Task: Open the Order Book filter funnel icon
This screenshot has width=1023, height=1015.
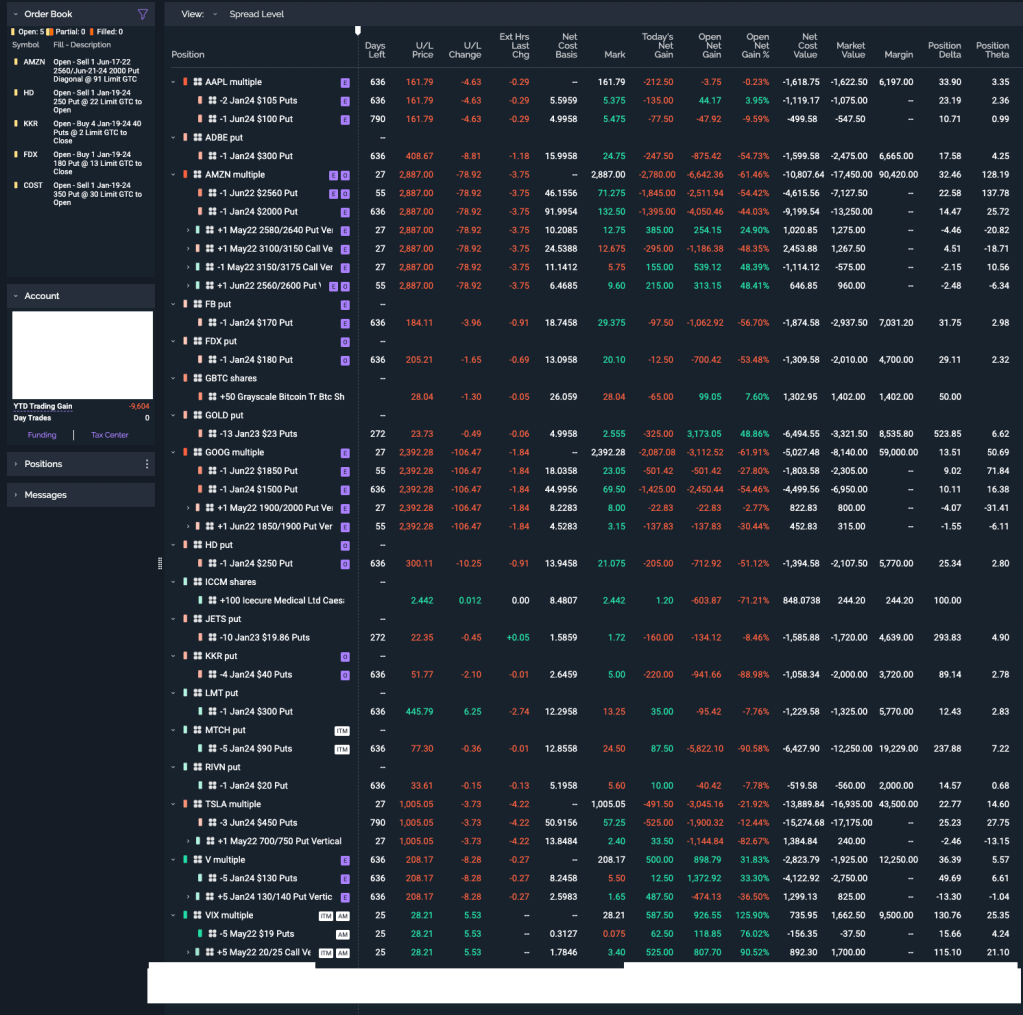Action: pos(143,15)
